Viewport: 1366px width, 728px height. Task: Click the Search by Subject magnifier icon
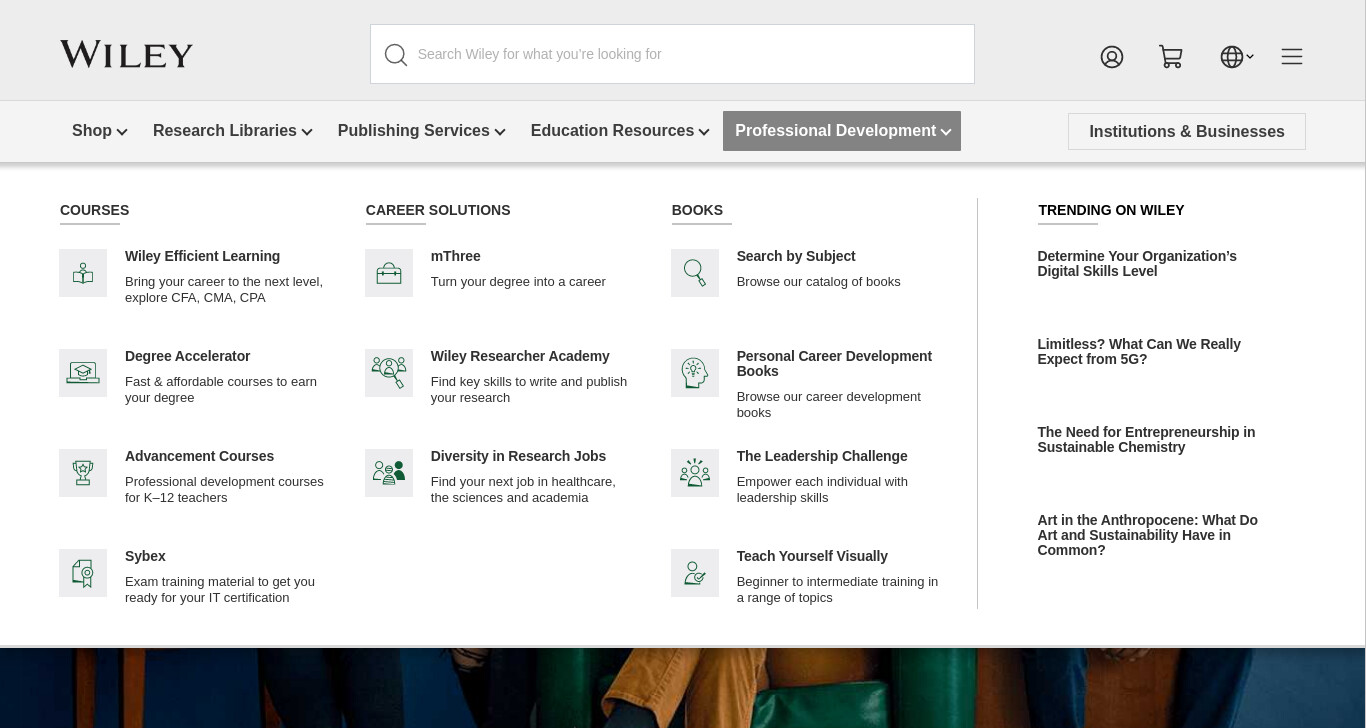coord(695,273)
